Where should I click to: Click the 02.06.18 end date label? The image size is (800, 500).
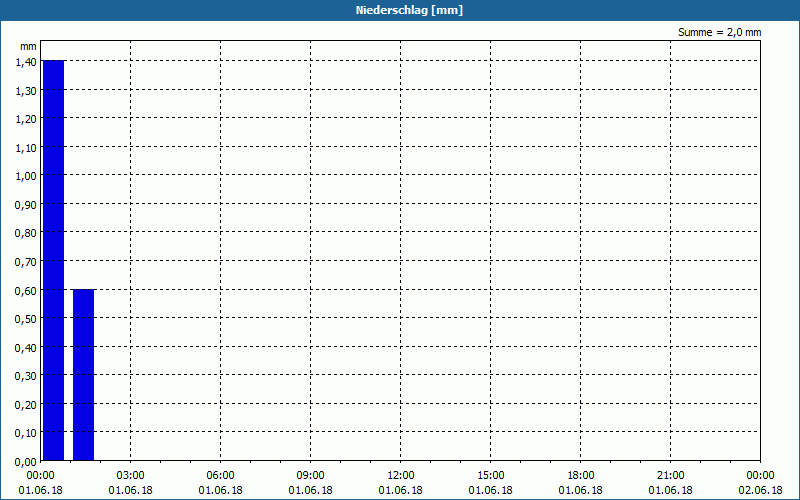click(x=760, y=490)
